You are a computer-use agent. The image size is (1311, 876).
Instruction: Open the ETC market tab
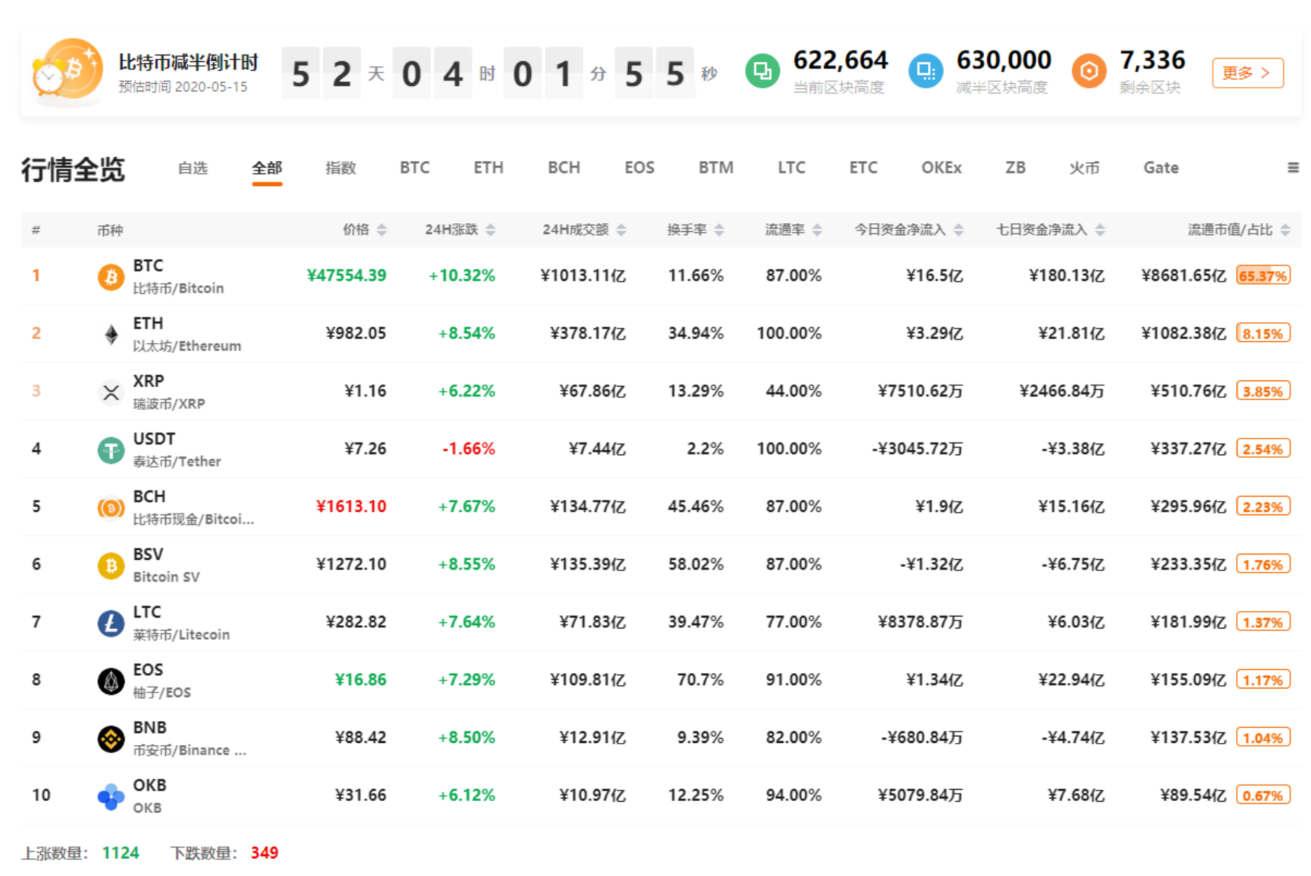click(863, 168)
